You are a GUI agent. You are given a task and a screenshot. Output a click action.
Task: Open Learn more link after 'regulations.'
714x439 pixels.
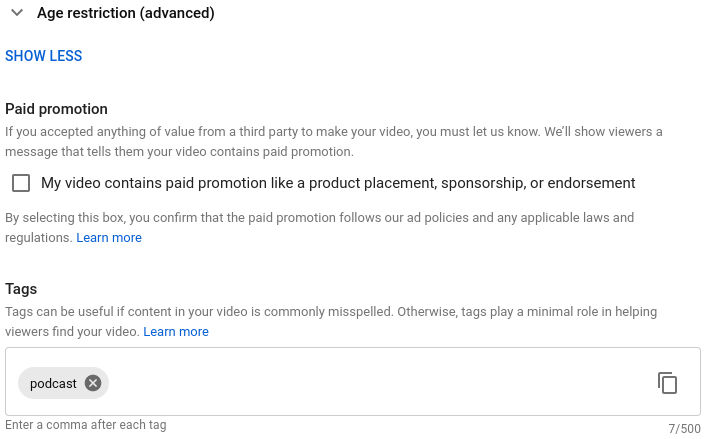pos(109,238)
